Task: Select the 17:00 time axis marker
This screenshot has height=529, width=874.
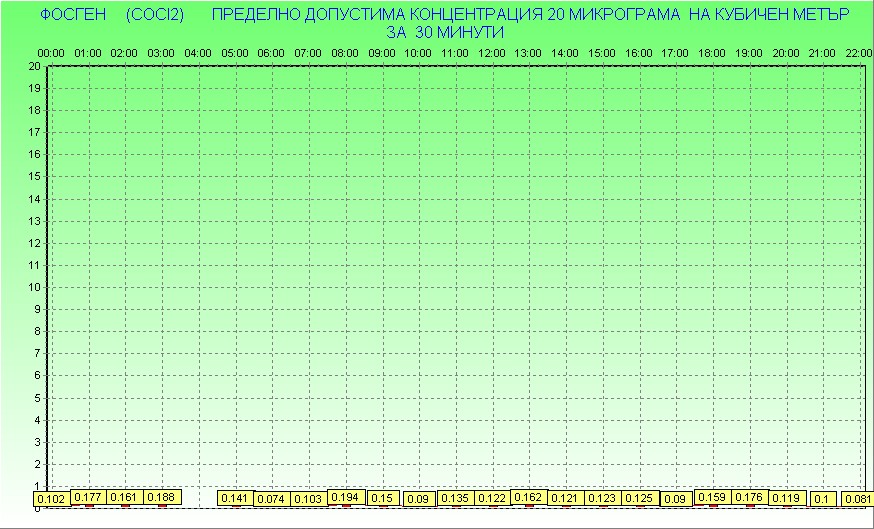Action: coord(676,52)
